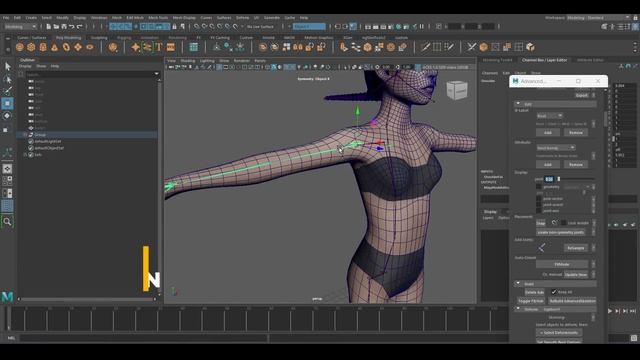640x360 pixels.
Task: Click the Save Scene icon
Action: pyautogui.click(x=64, y=27)
